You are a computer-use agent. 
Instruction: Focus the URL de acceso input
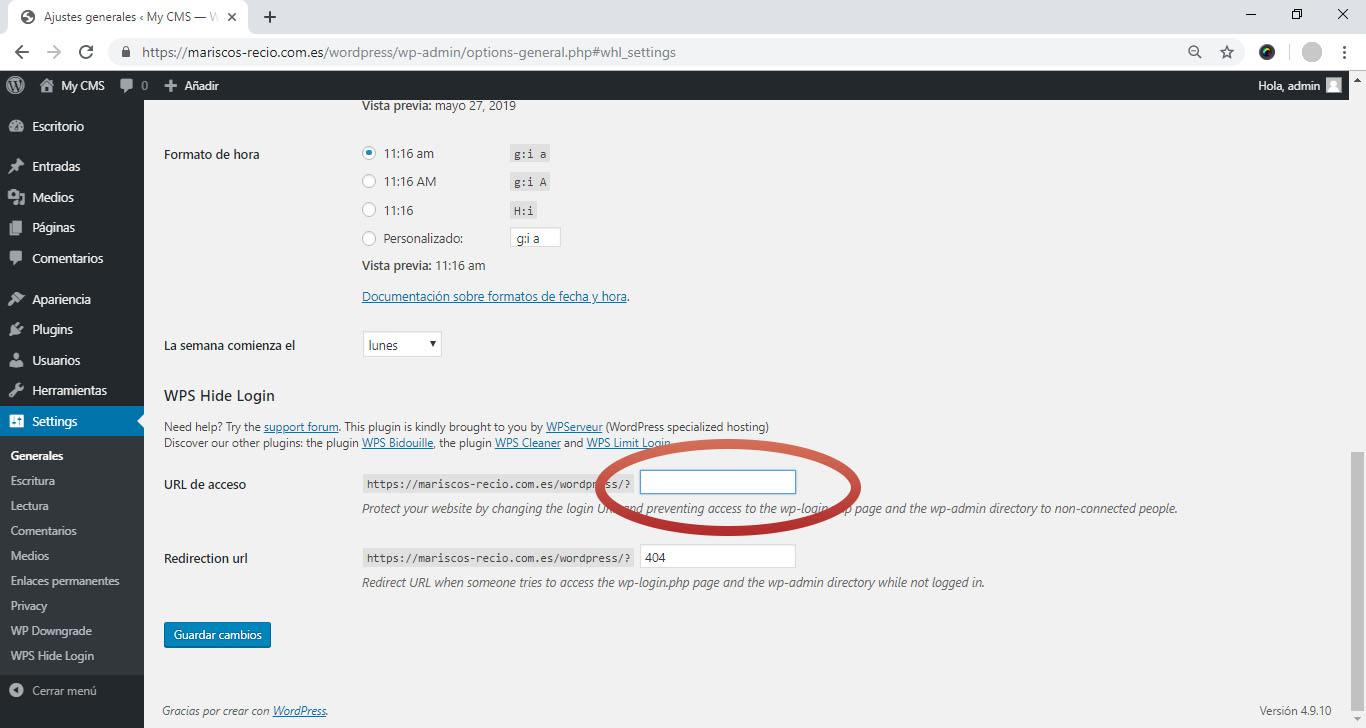pos(718,483)
